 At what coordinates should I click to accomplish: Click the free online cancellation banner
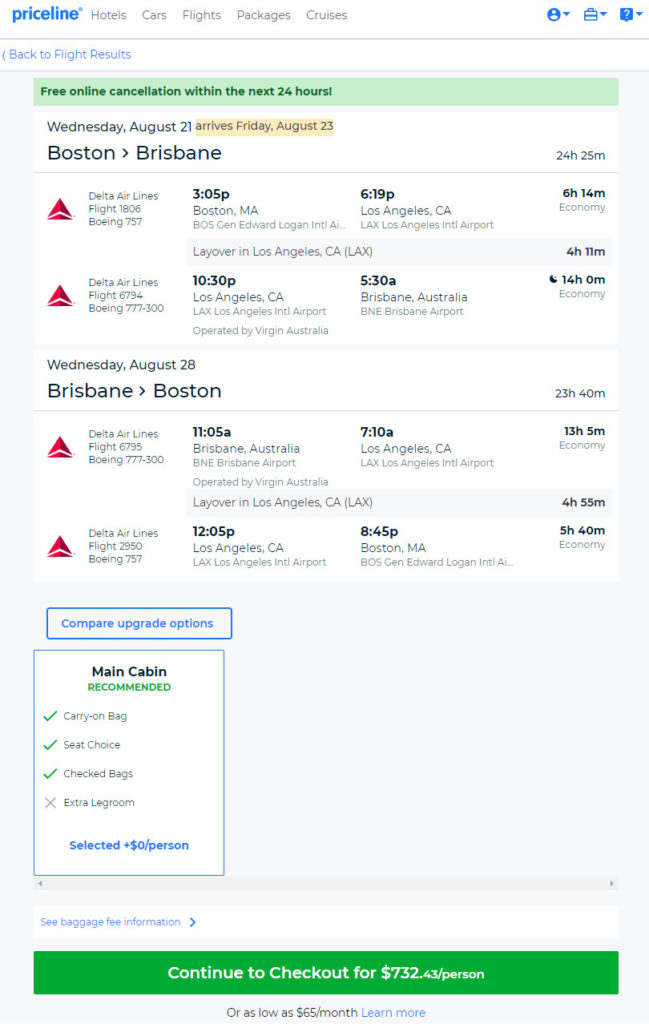point(326,91)
